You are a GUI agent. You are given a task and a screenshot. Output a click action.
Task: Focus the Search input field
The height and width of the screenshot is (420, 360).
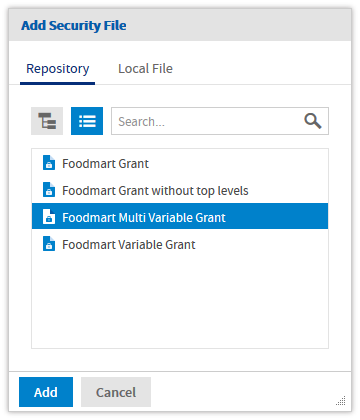click(x=220, y=121)
